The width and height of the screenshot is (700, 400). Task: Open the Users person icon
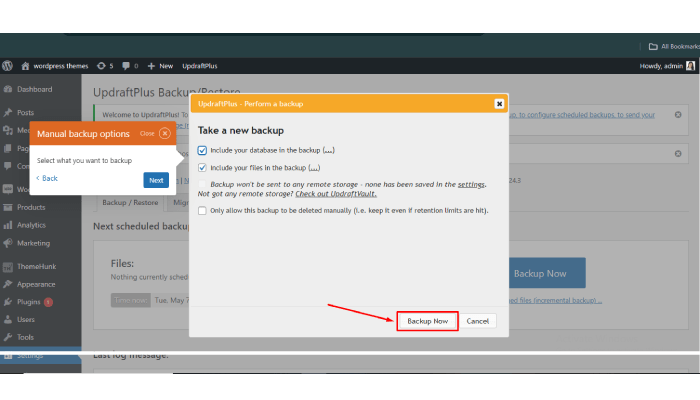[x=8, y=320]
